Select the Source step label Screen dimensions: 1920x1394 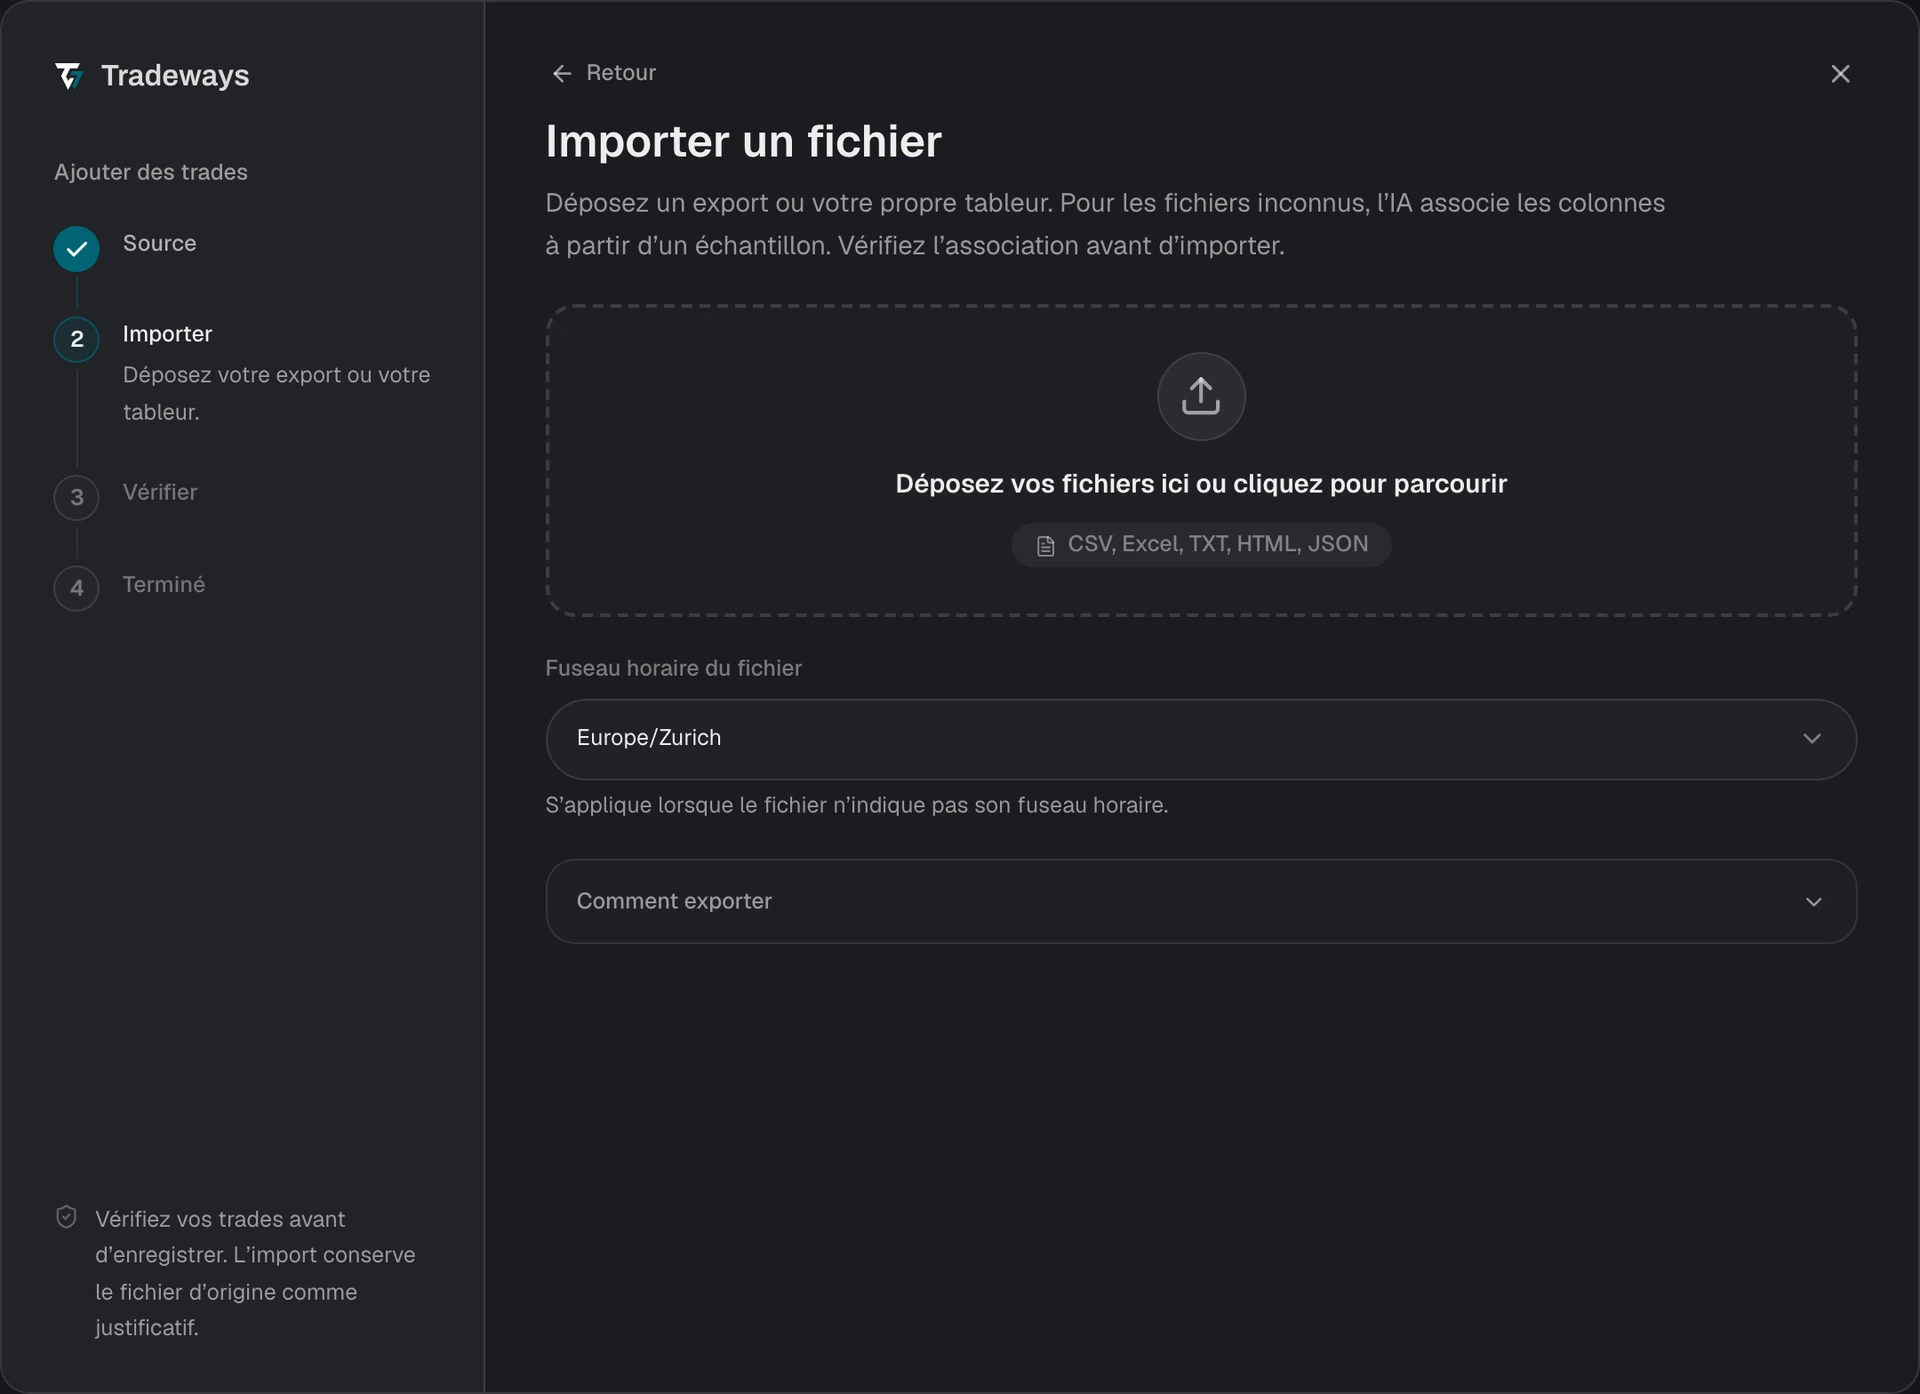(x=159, y=243)
